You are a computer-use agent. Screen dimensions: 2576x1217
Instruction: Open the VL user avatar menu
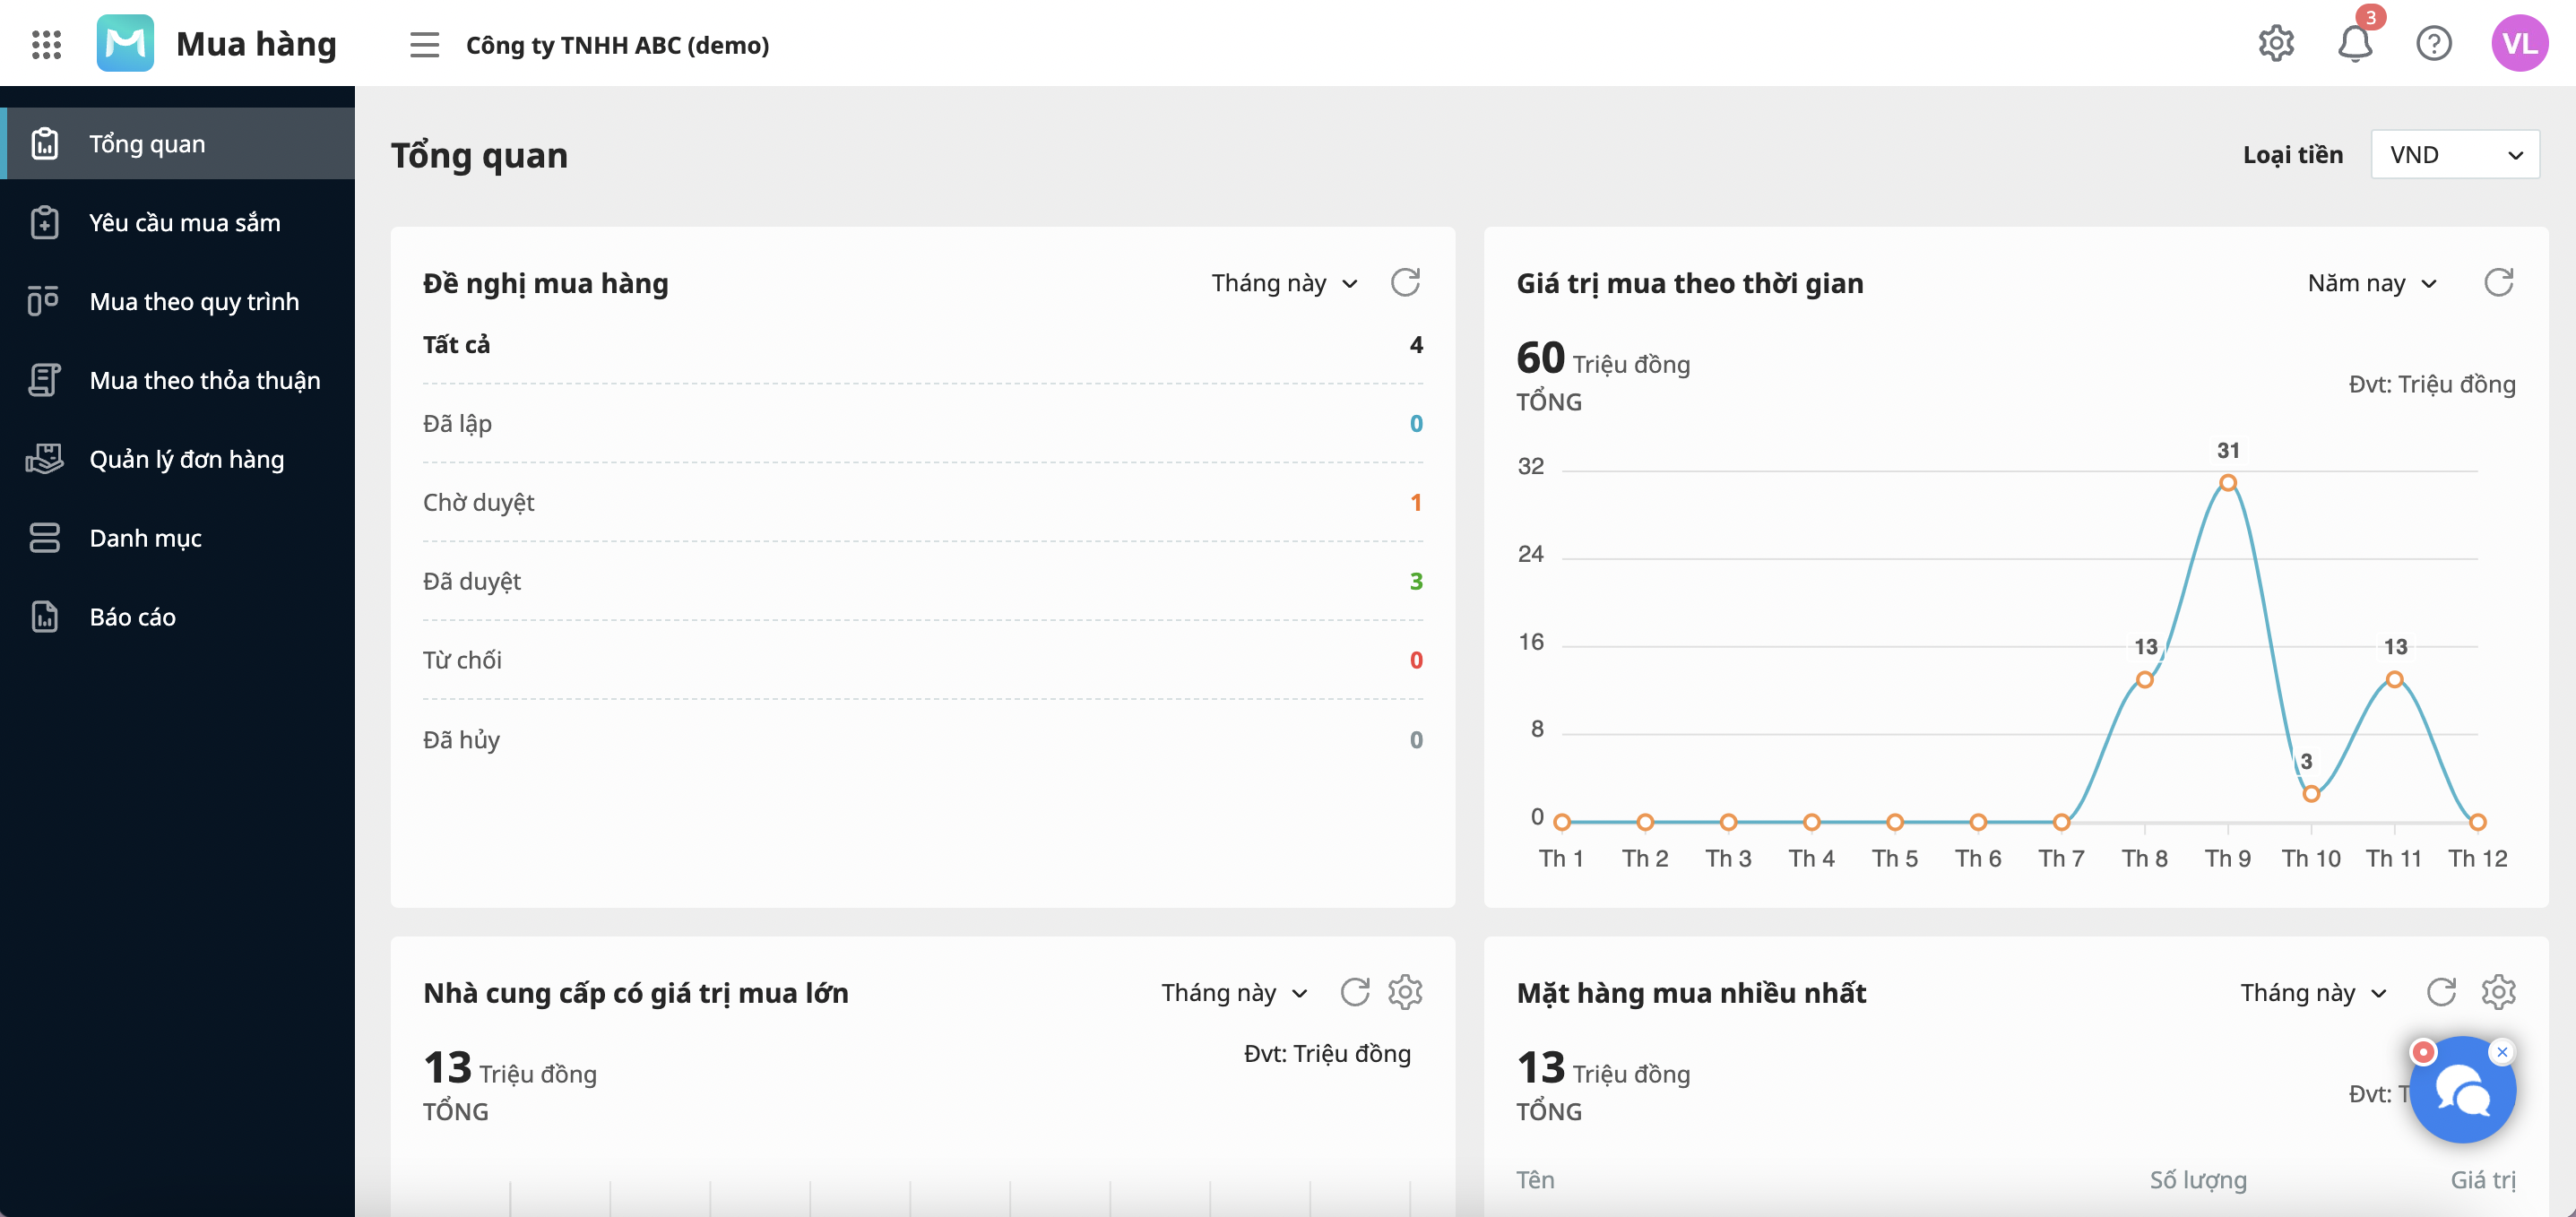(x=2519, y=43)
